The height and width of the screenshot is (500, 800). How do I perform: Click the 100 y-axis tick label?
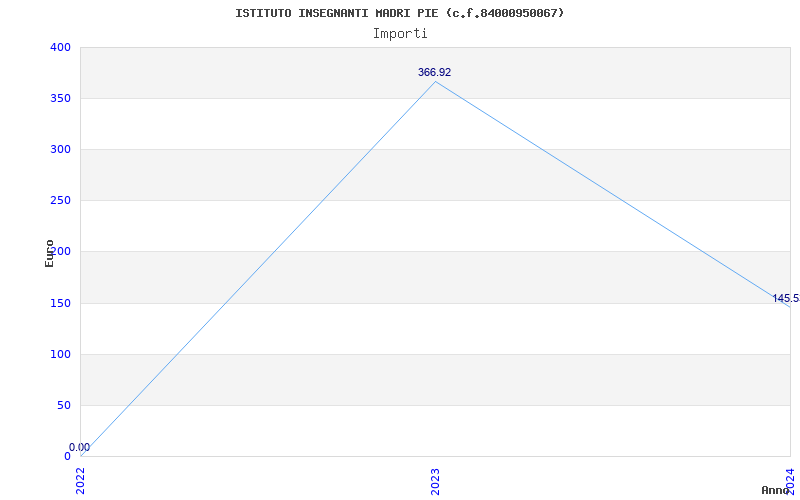tap(60, 355)
